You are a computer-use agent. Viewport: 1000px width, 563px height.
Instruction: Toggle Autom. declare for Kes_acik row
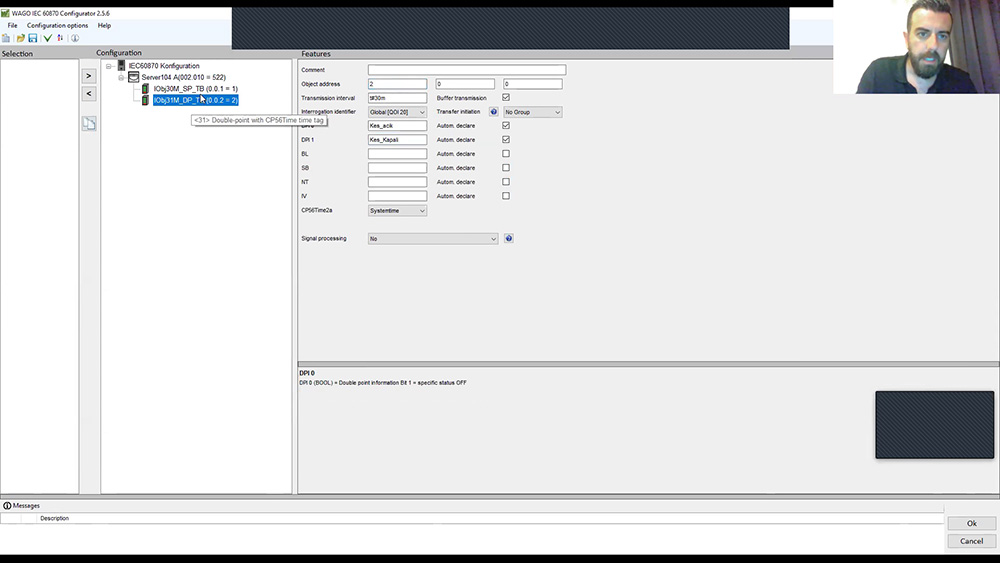[x=506, y=126]
